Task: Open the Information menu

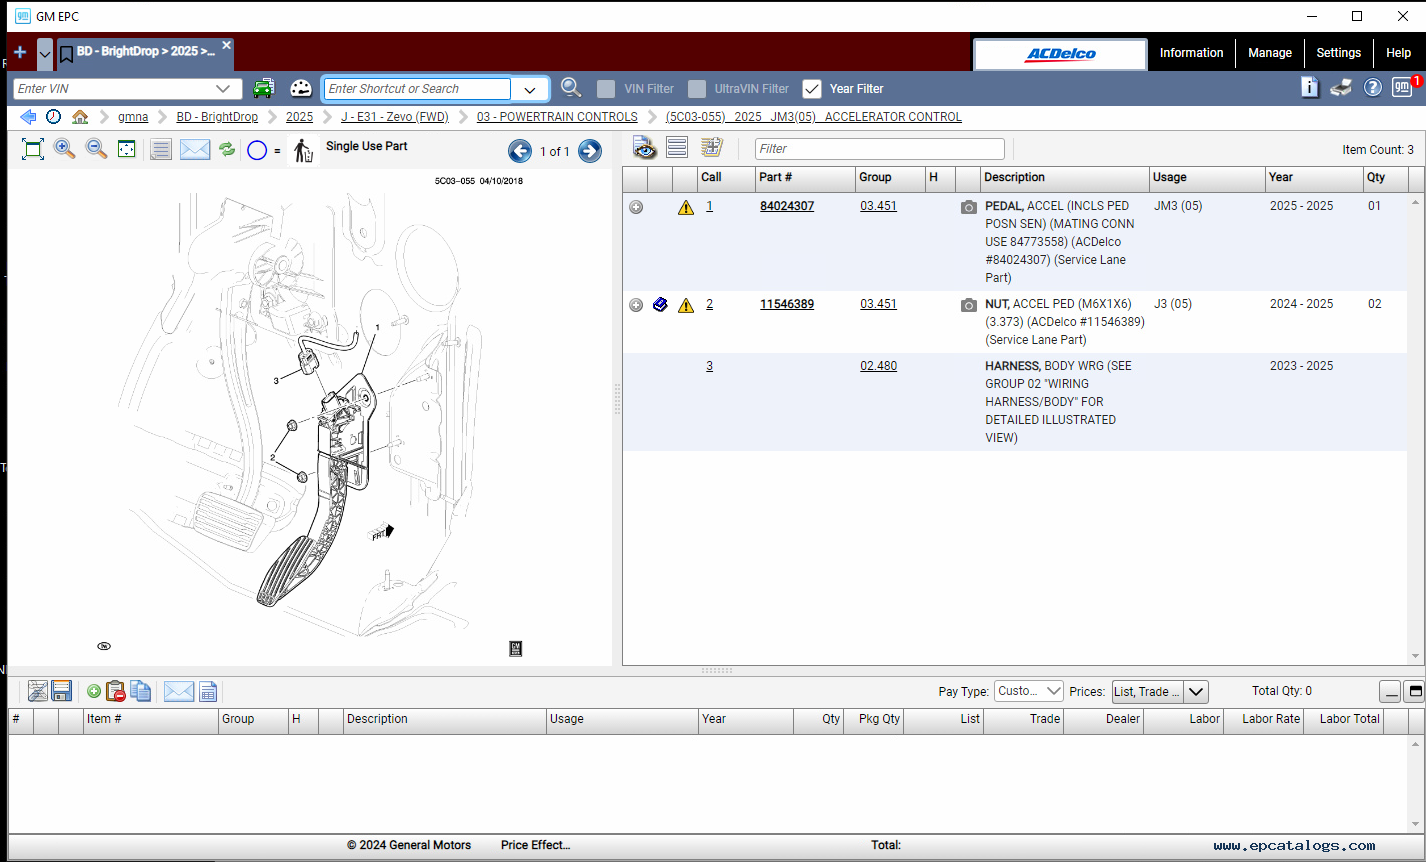Action: [x=1191, y=53]
